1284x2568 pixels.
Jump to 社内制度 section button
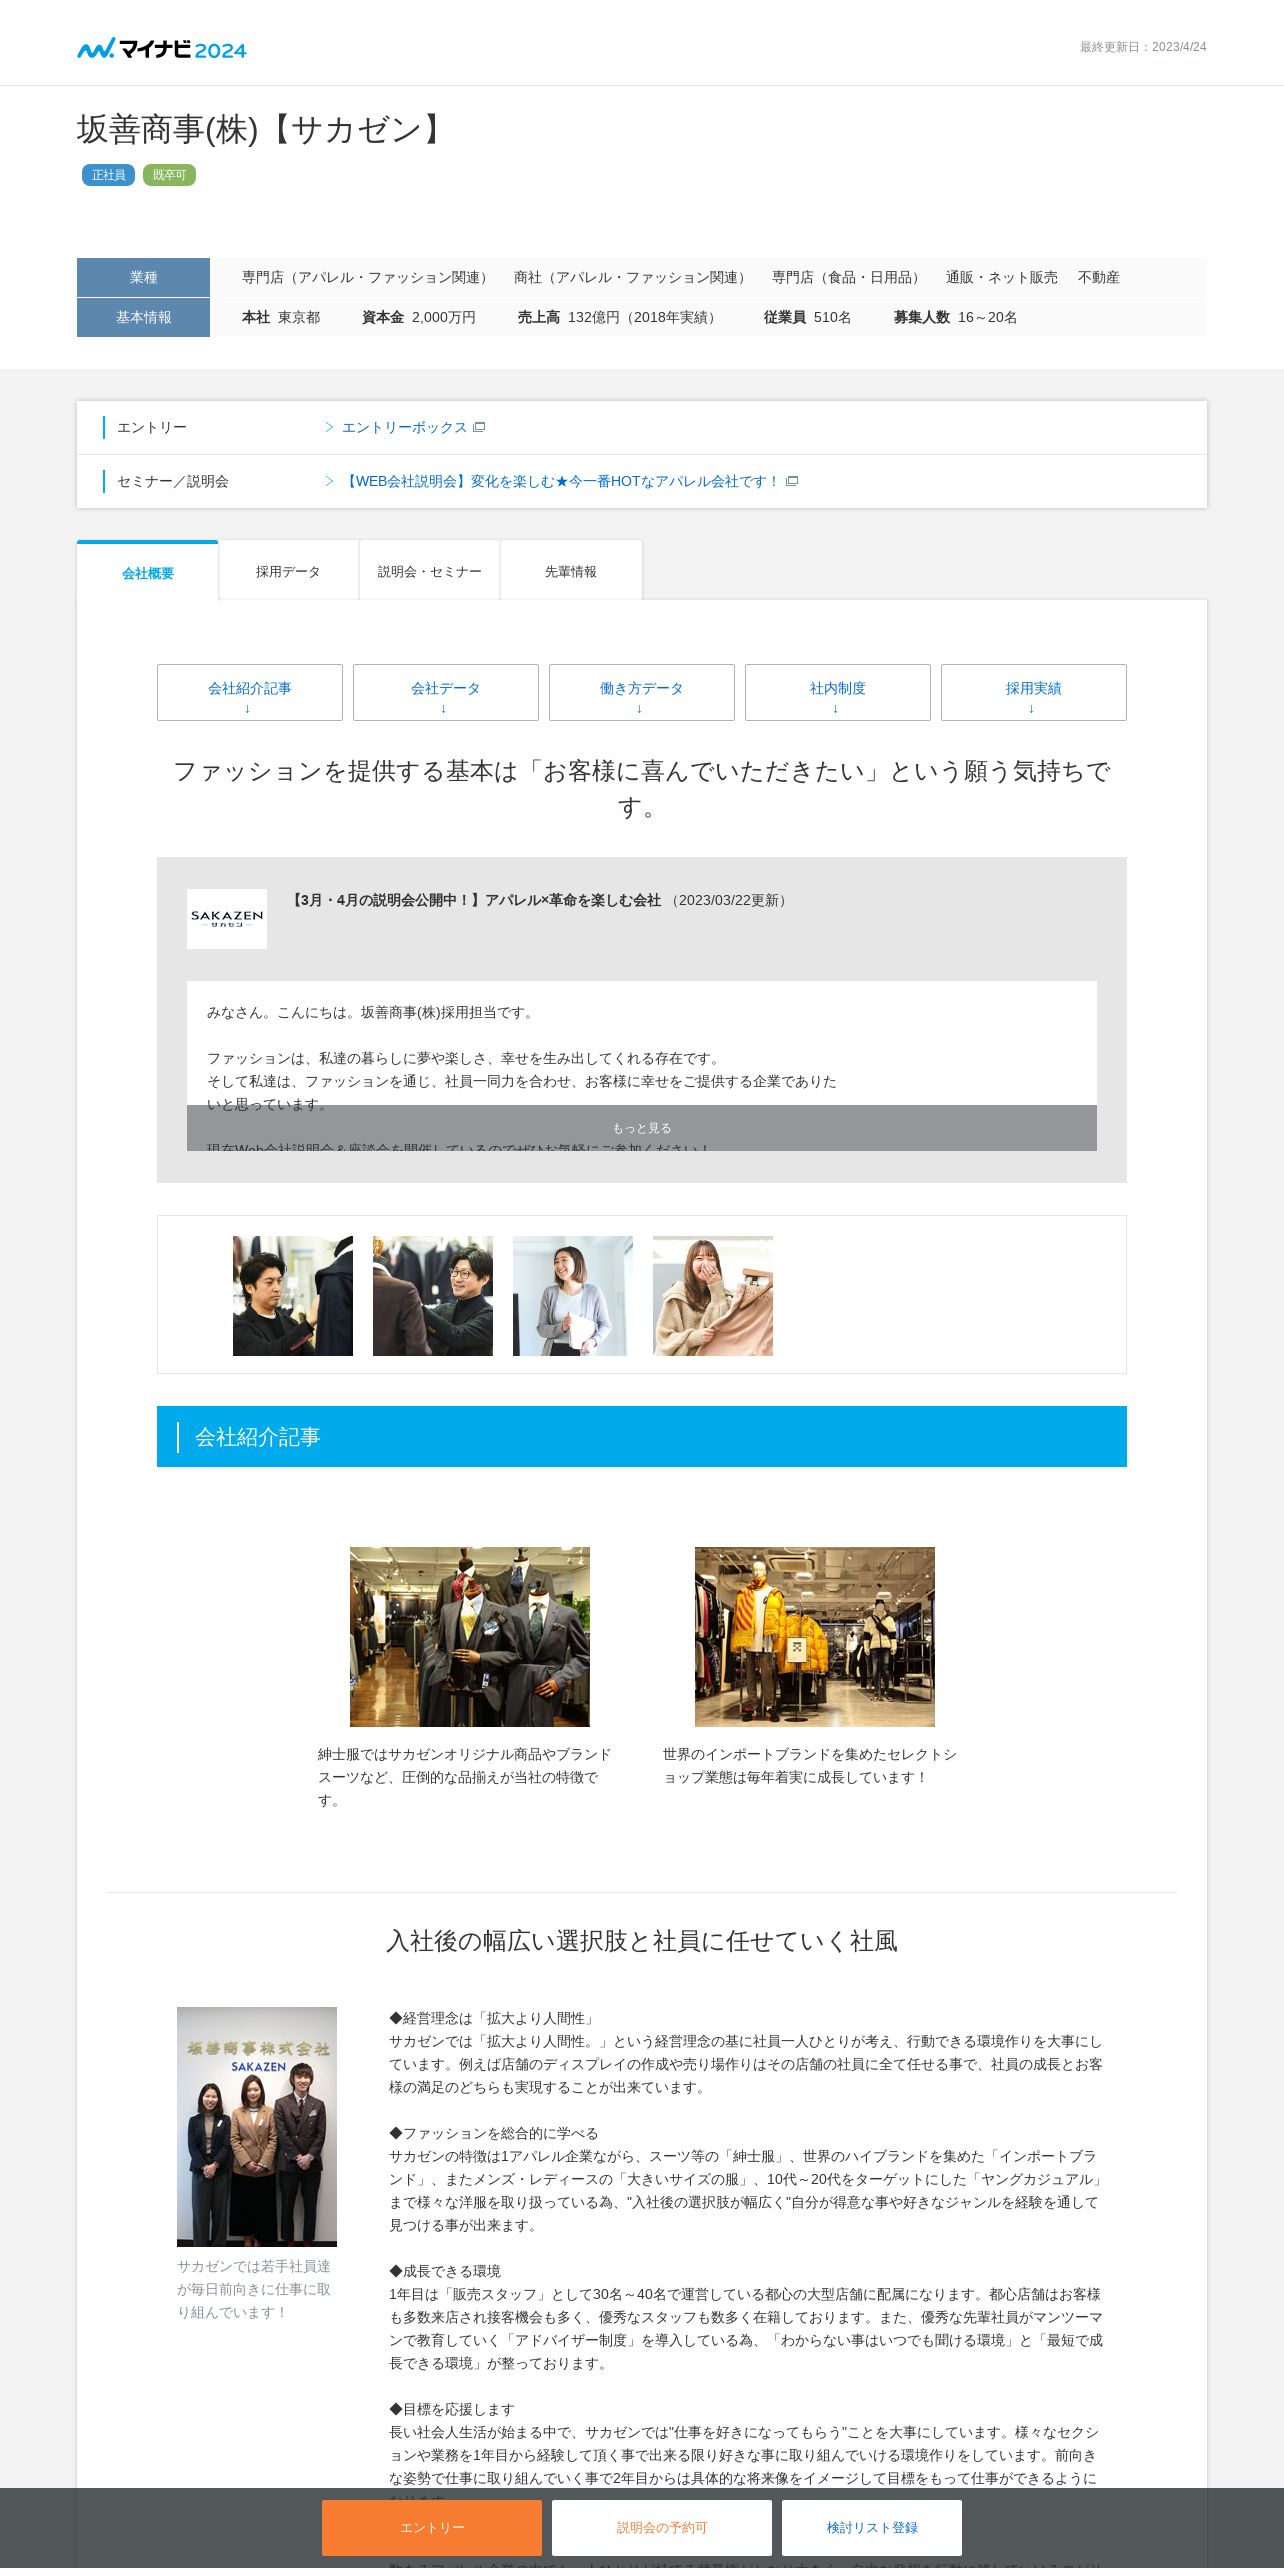(838, 692)
